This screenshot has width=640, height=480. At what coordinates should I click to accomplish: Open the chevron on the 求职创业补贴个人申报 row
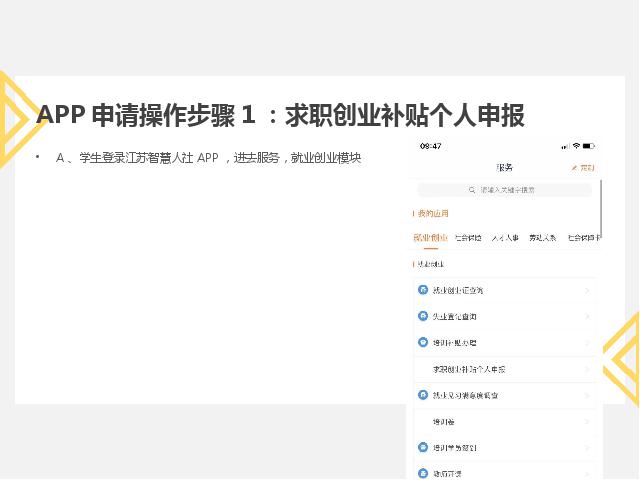587,369
